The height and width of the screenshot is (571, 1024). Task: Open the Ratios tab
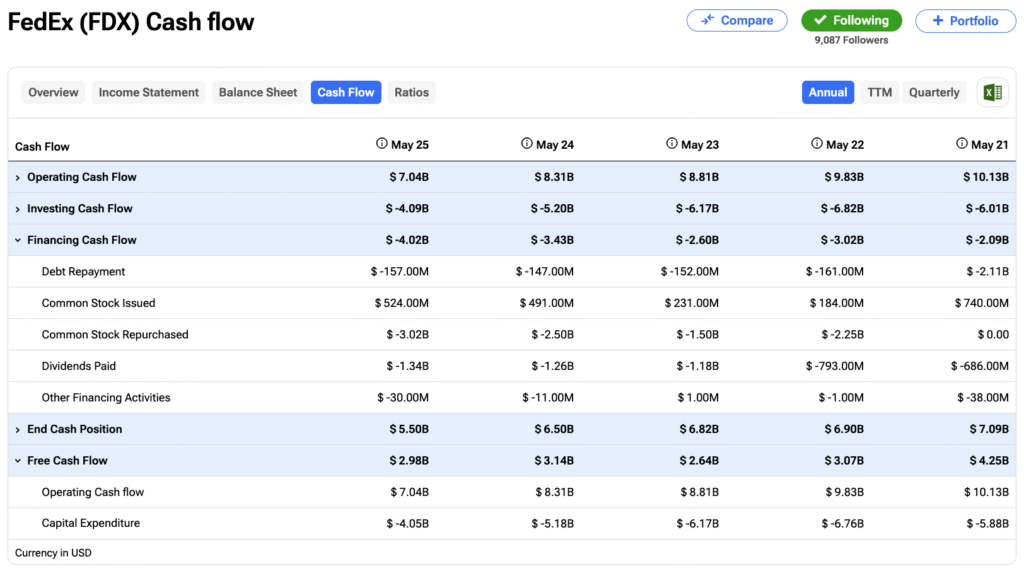click(411, 92)
